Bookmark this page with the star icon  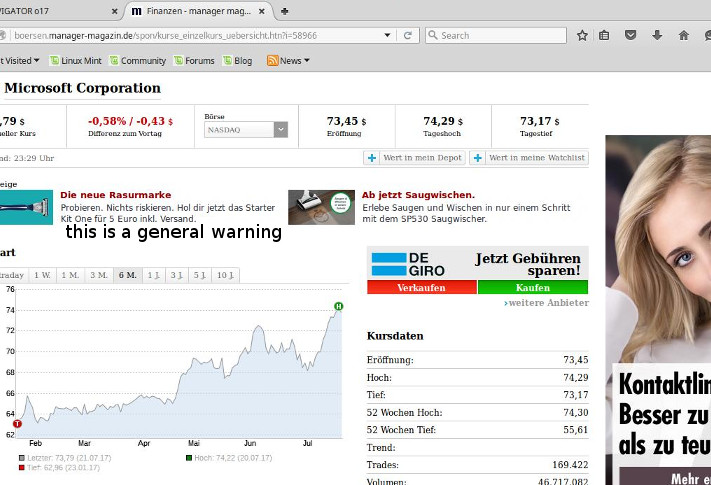click(x=582, y=35)
